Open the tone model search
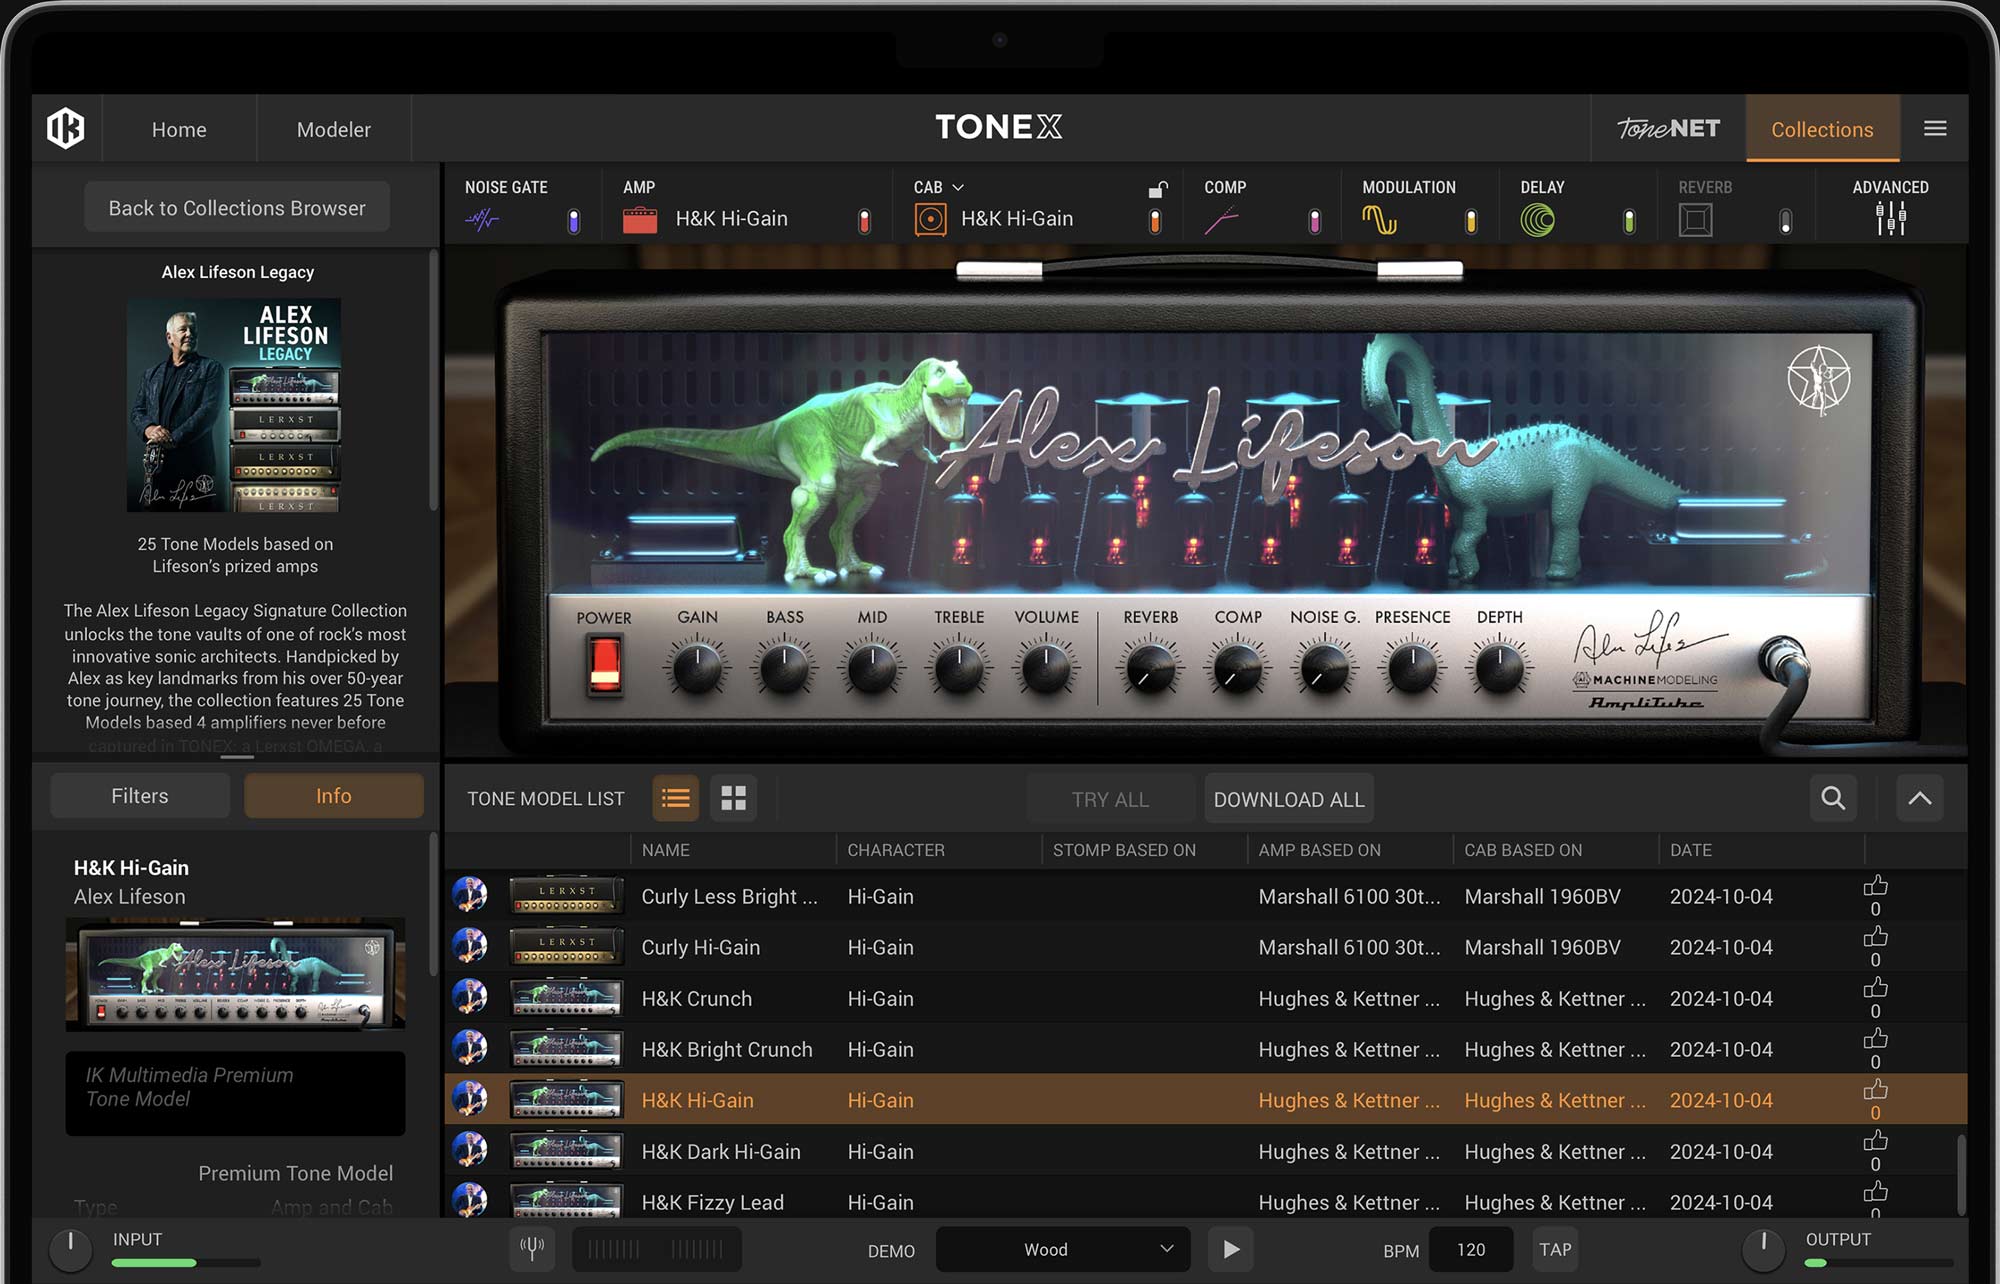Image resolution: width=2000 pixels, height=1284 pixels. [x=1833, y=798]
